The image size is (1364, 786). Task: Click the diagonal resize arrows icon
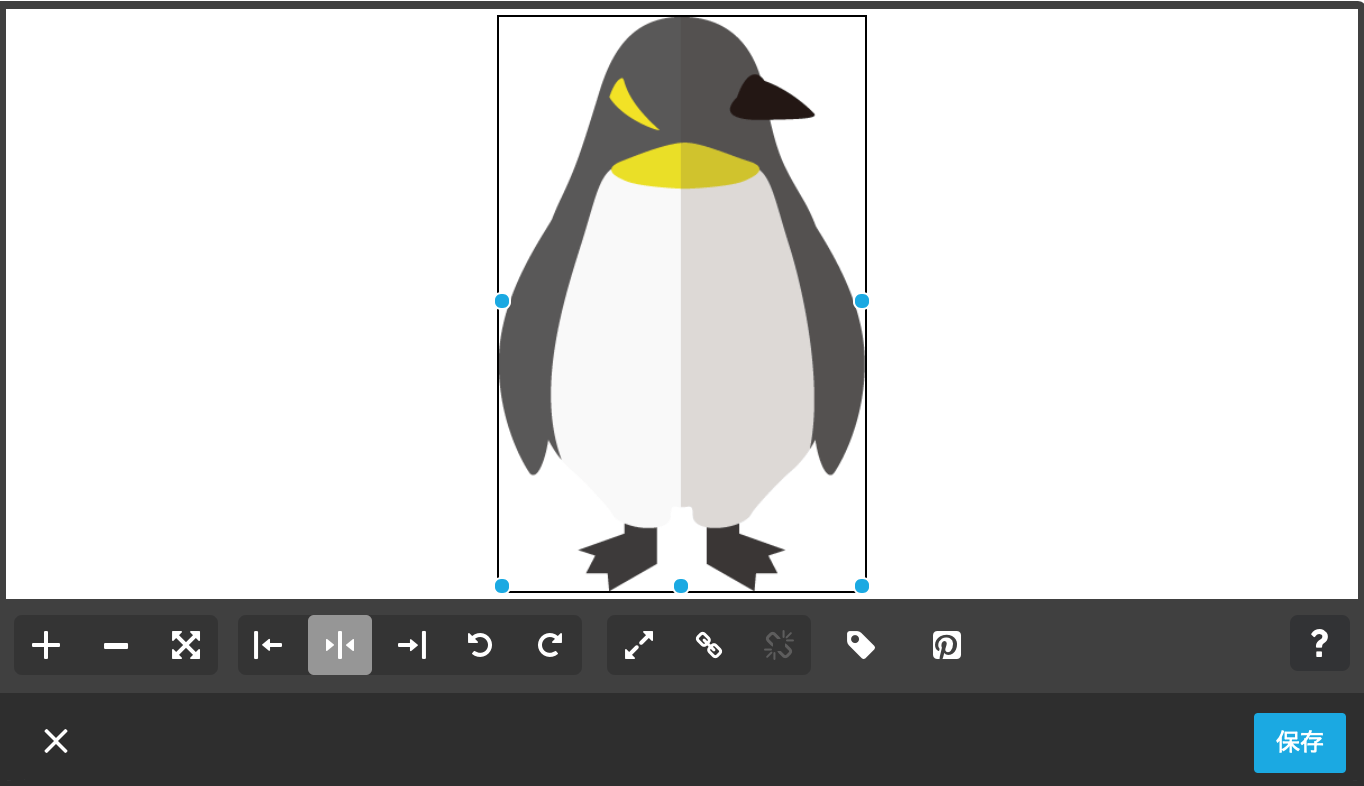639,645
